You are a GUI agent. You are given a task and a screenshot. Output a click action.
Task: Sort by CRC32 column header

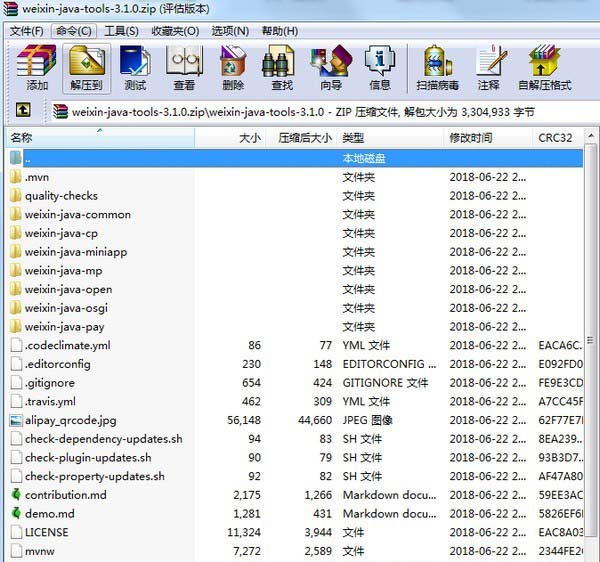[x=558, y=138]
